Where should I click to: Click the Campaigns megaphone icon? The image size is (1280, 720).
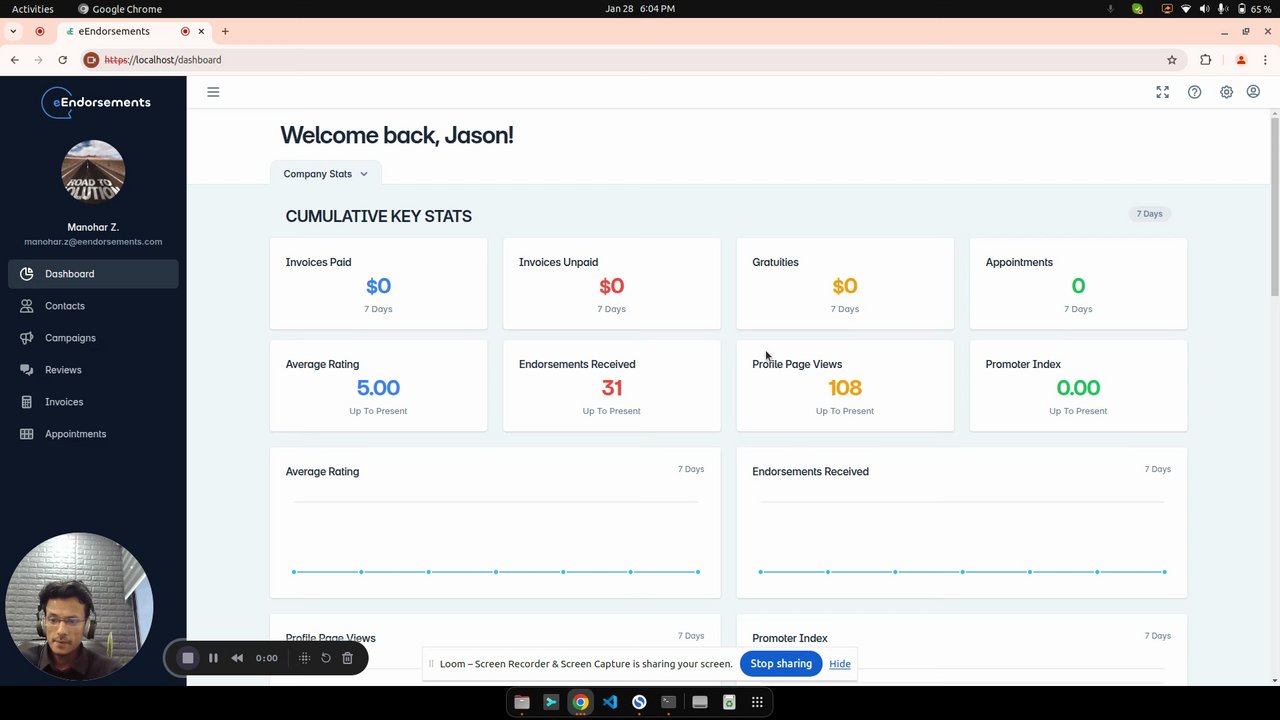[26, 338]
